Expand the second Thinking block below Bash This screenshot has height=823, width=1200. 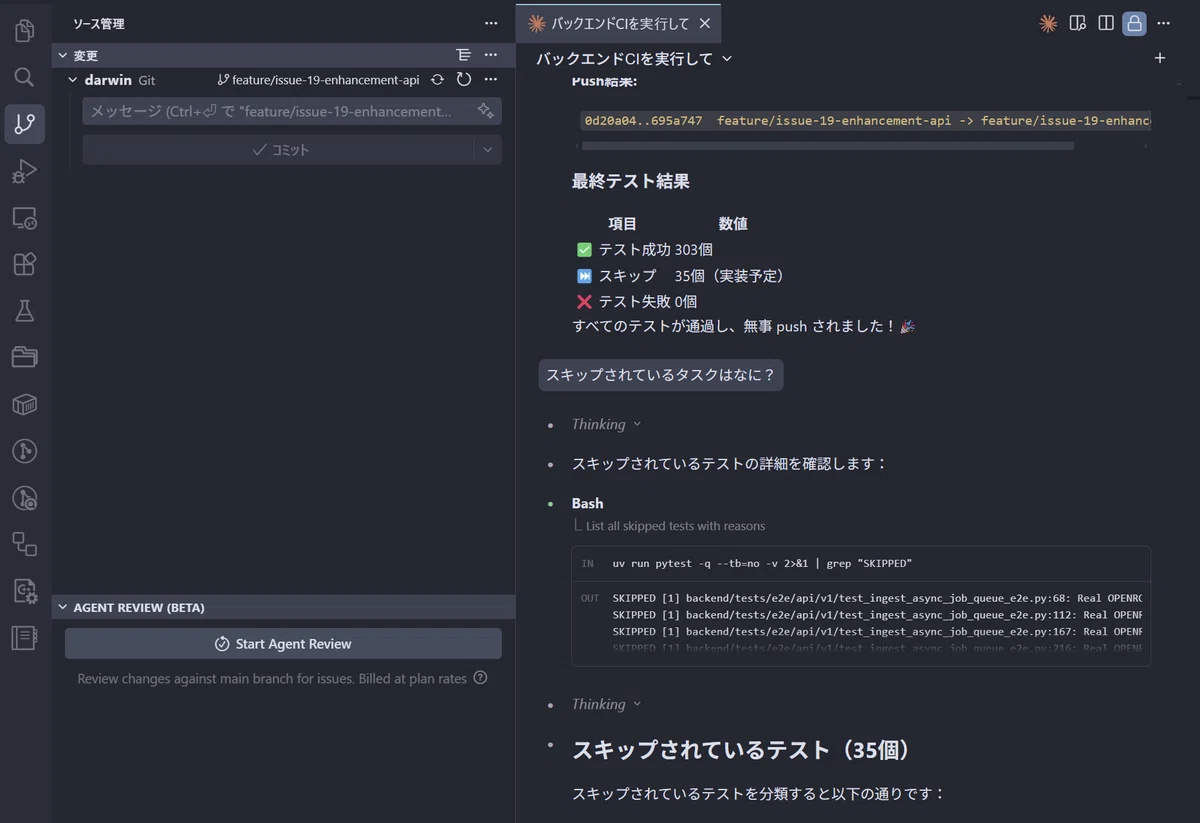tap(606, 704)
